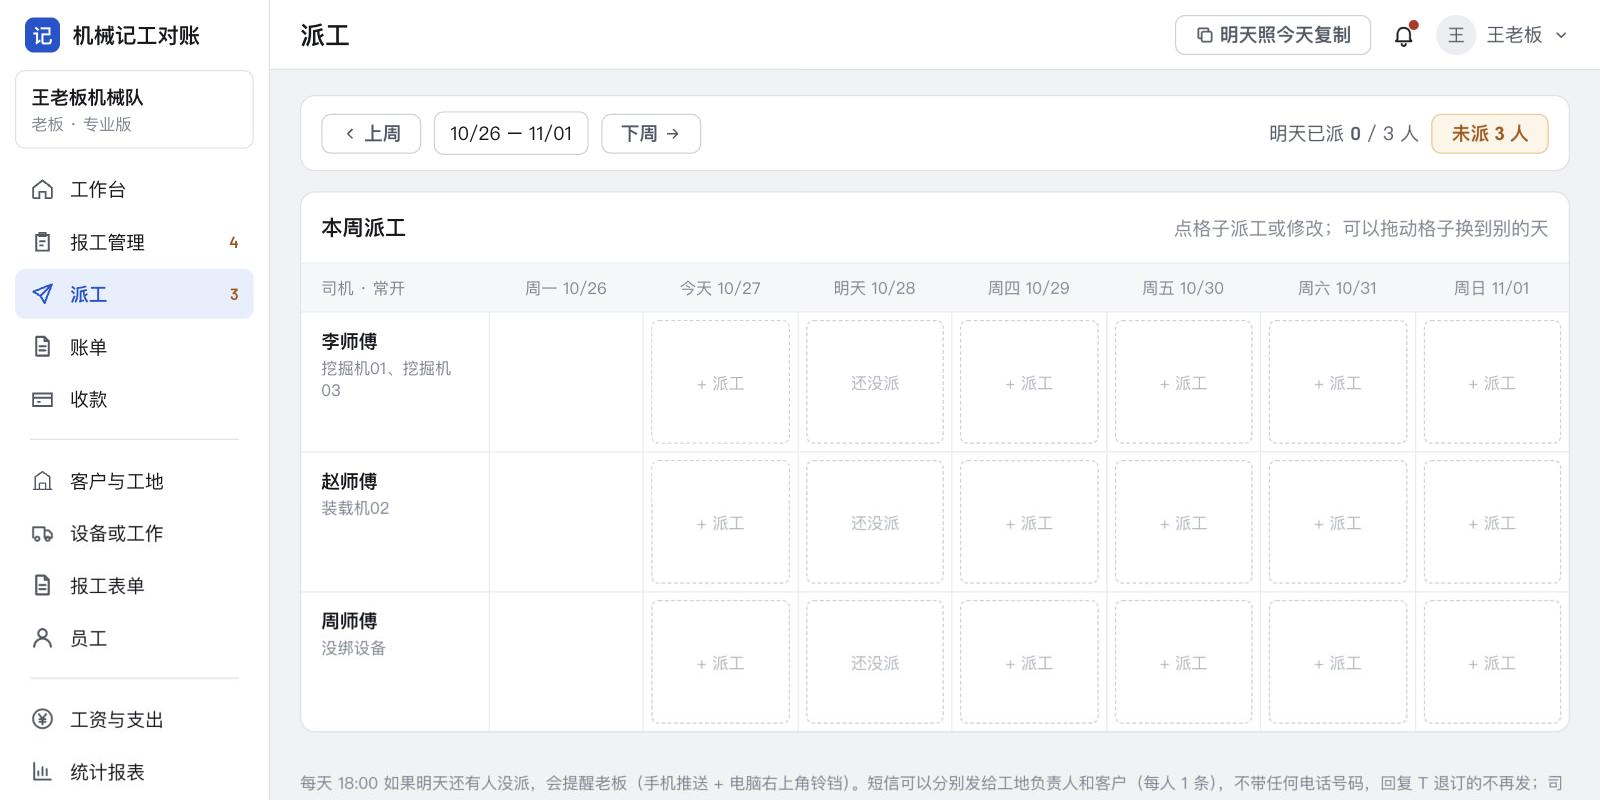Click the 装载机02 equipment label
This screenshot has height=800, width=1600.
[355, 508]
